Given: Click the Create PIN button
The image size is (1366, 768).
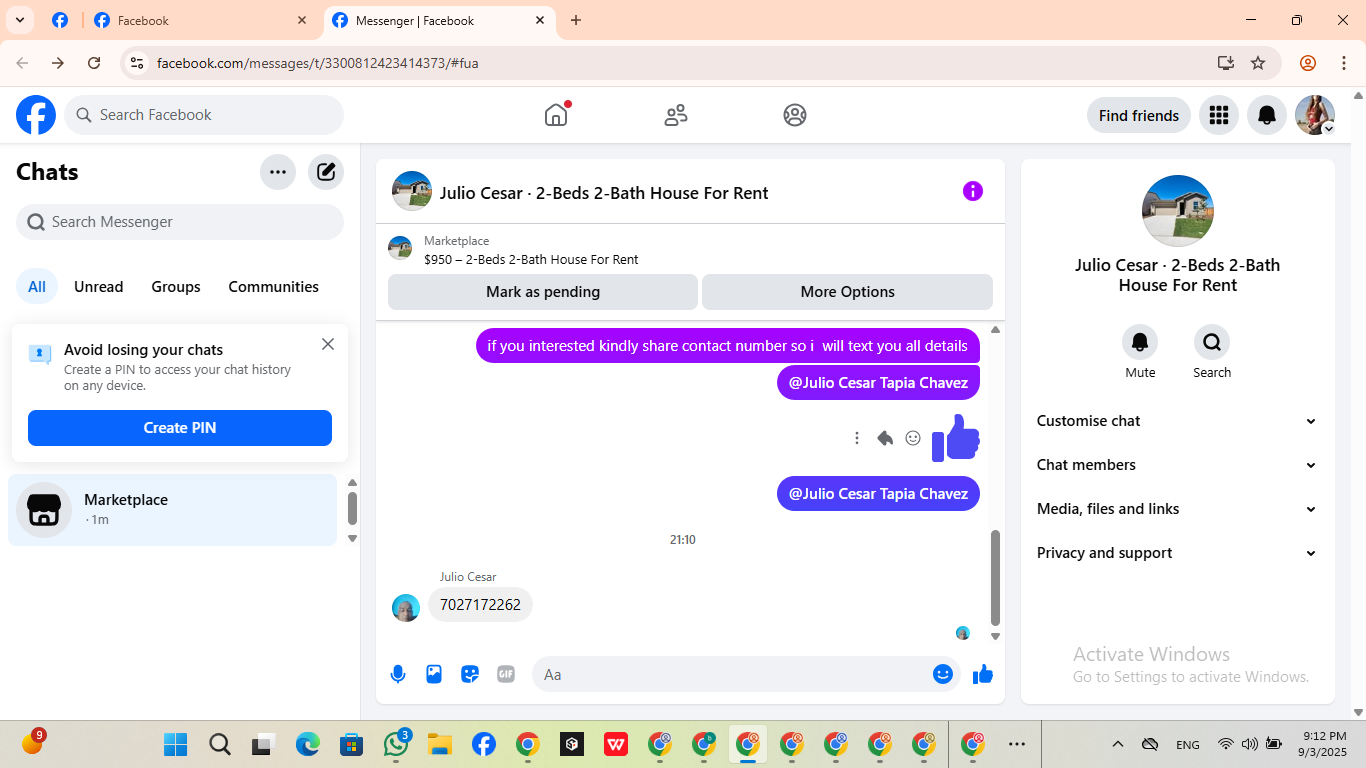Looking at the screenshot, I should (180, 428).
